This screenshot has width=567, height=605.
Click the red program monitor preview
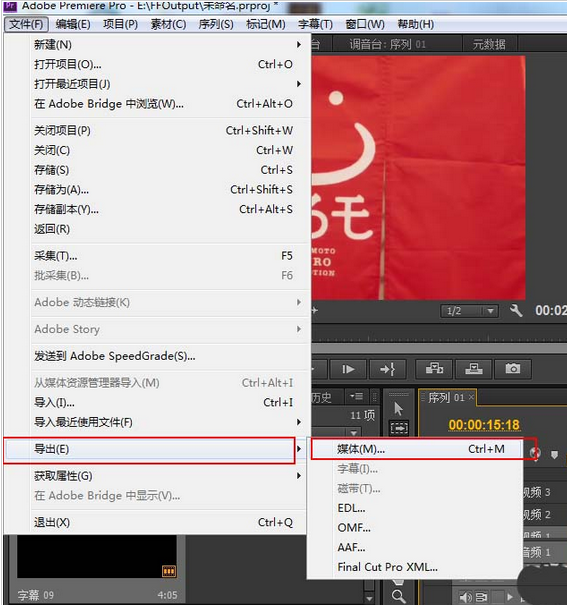[x=418, y=178]
